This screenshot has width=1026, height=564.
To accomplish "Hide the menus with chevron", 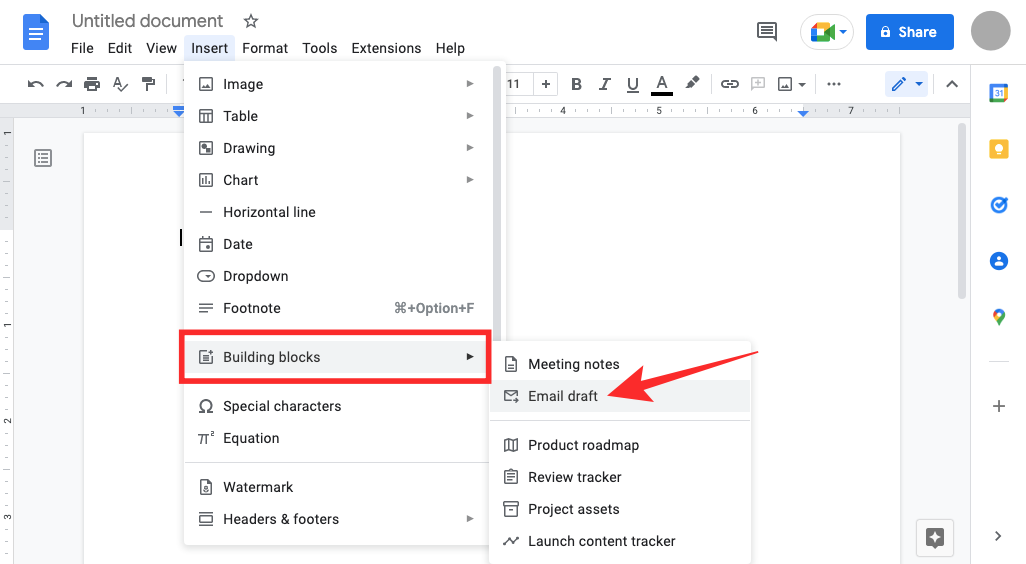I will (952, 84).
